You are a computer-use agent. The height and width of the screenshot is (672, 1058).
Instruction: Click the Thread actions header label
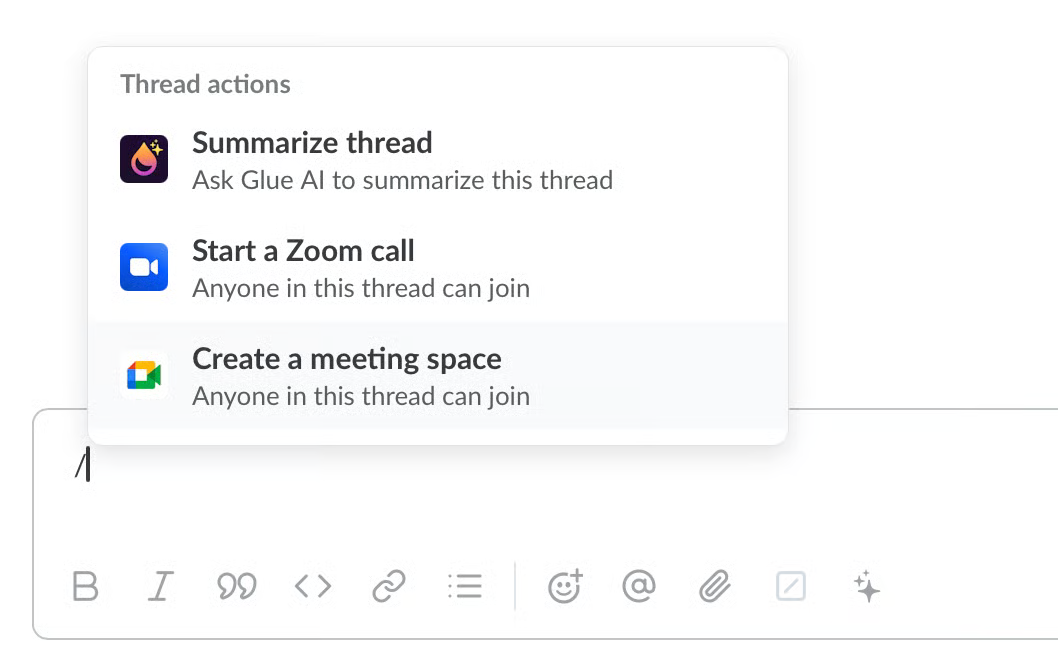point(205,84)
